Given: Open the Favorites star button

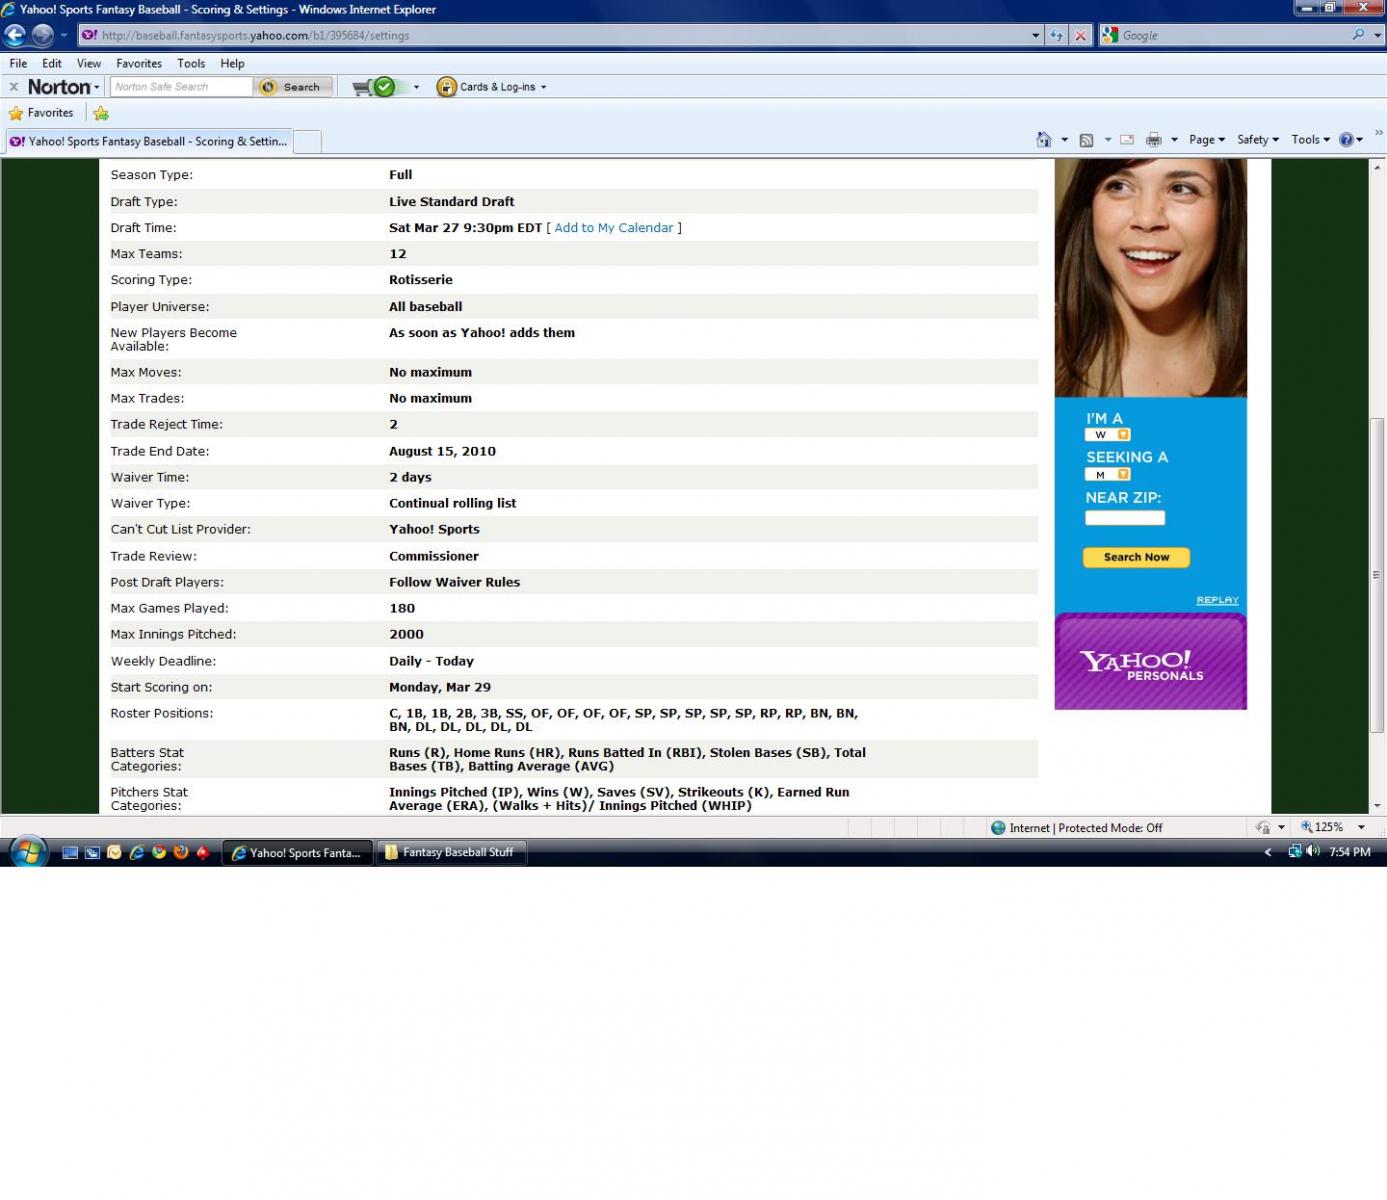Looking at the screenshot, I should pos(41,113).
